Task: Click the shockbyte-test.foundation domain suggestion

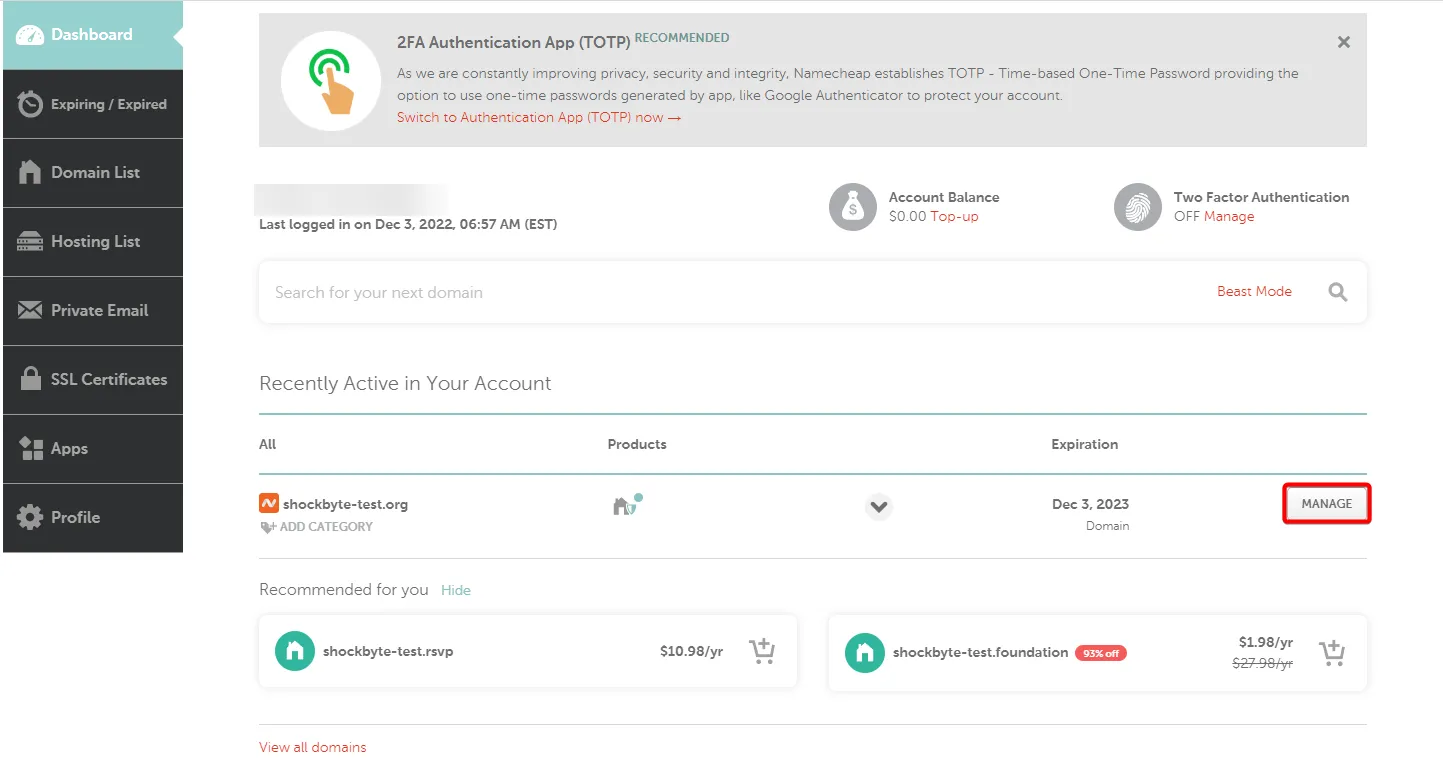Action: pos(981,652)
